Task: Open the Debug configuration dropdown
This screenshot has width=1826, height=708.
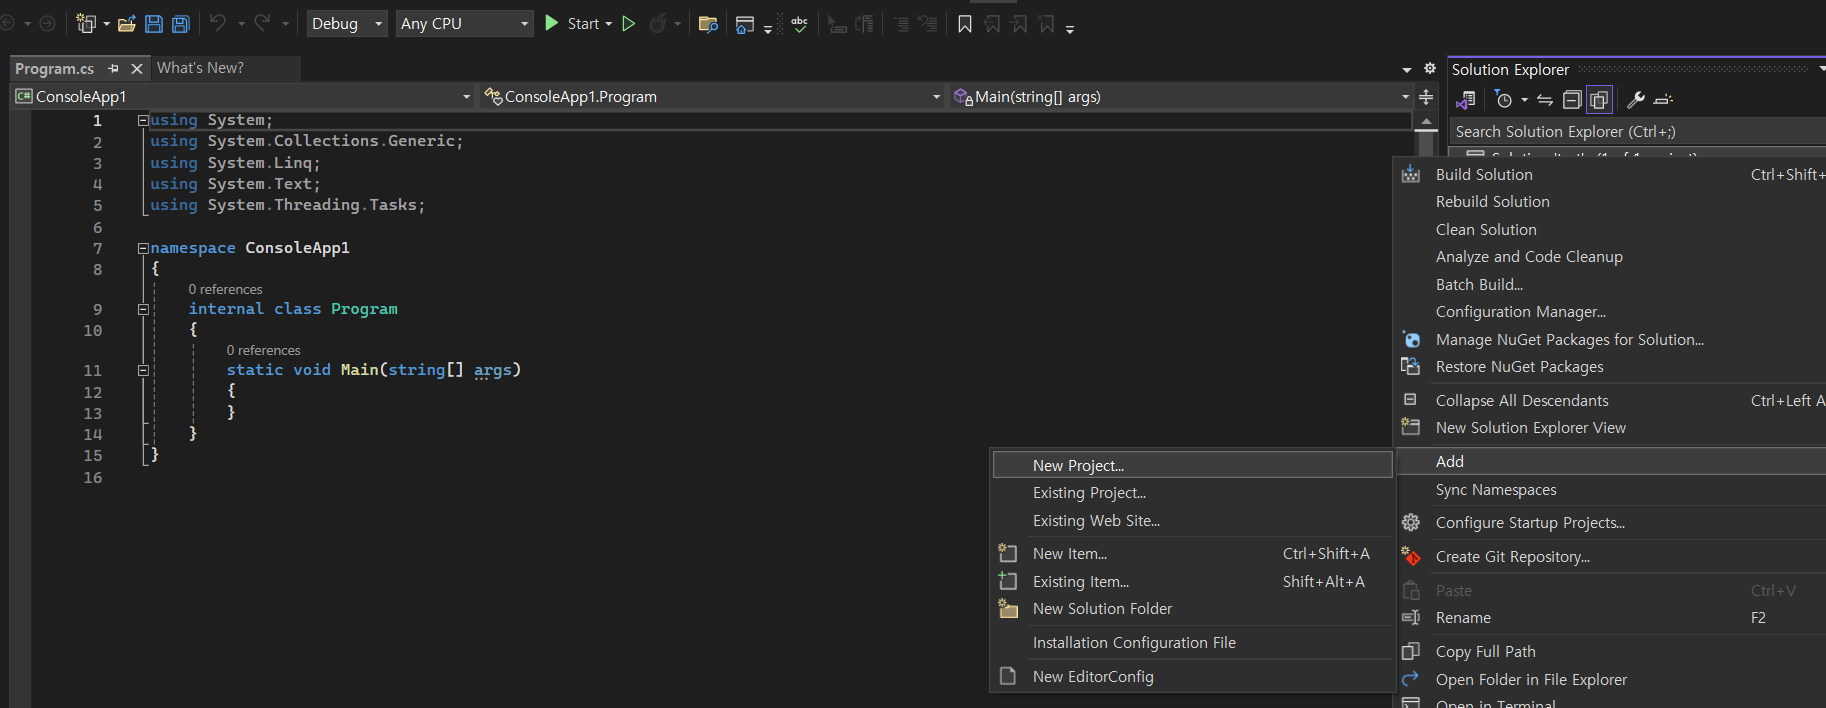Action: point(347,24)
